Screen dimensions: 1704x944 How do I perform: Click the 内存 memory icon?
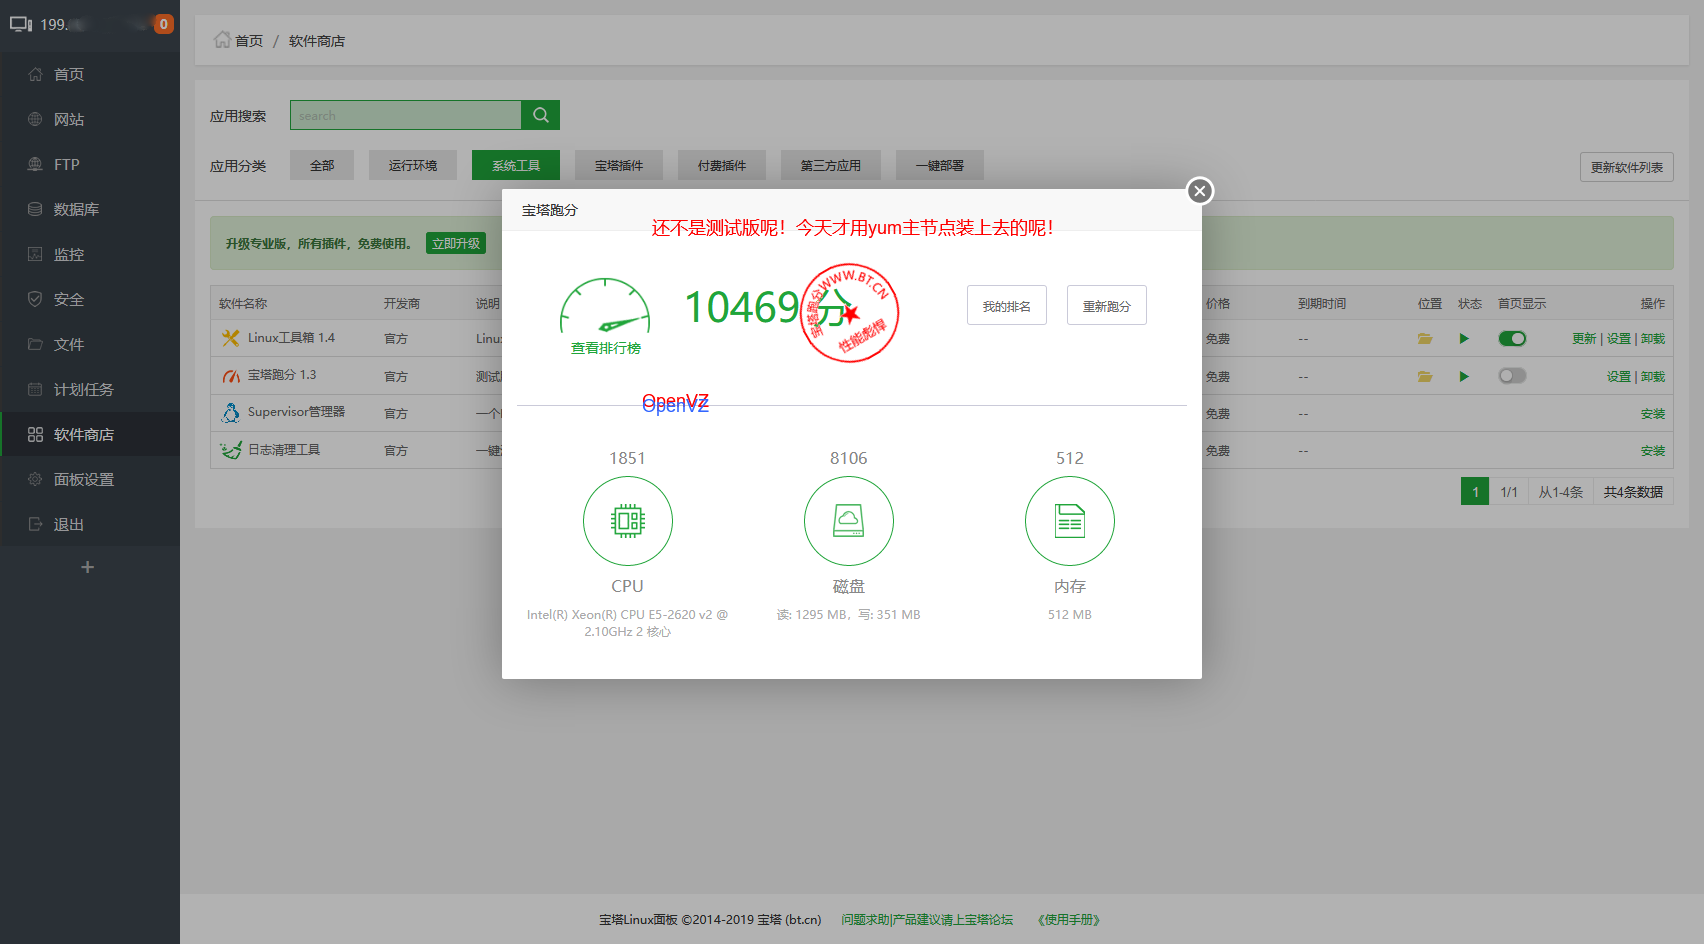point(1070,521)
